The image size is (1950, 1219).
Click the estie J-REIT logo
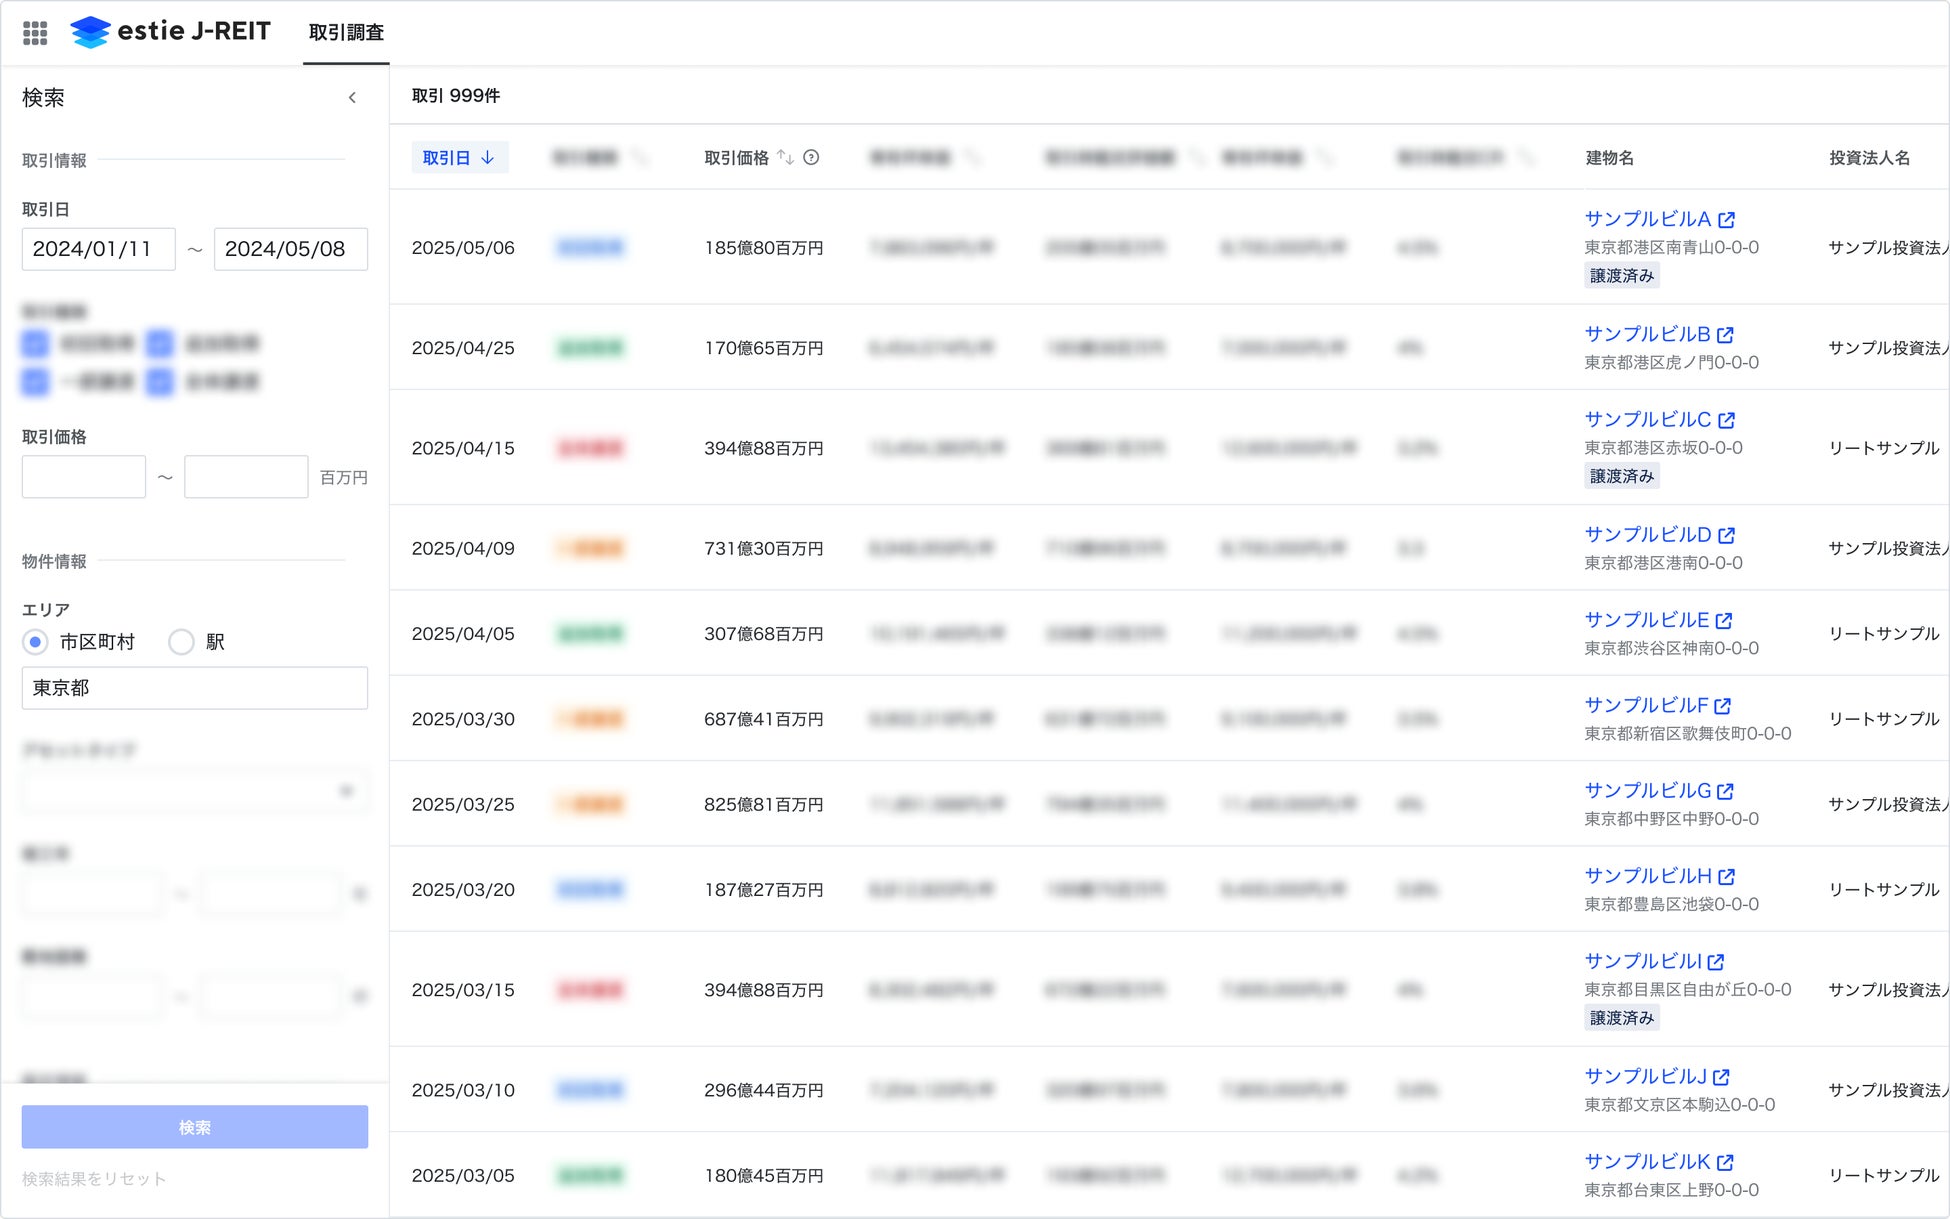(x=170, y=32)
